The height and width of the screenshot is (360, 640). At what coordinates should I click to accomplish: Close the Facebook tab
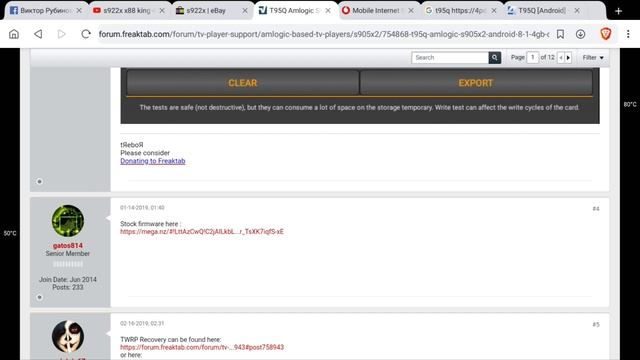click(x=79, y=11)
